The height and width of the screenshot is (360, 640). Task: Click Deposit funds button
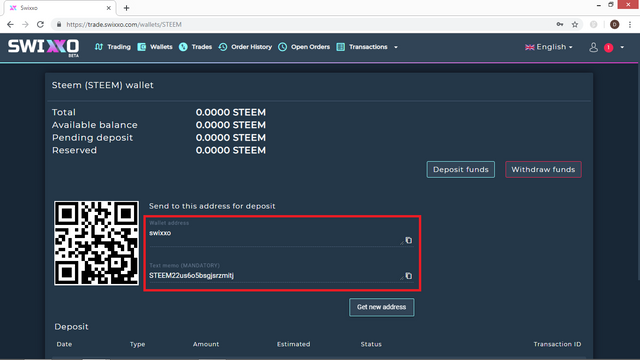point(460,169)
